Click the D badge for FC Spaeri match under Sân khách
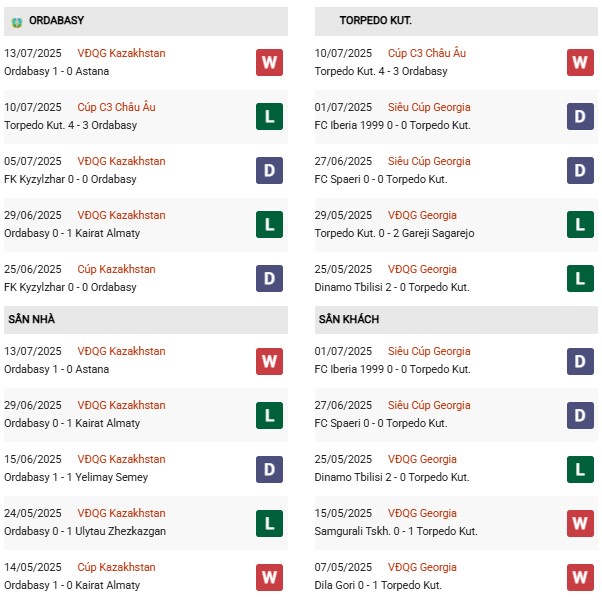602x601 pixels. click(x=580, y=415)
